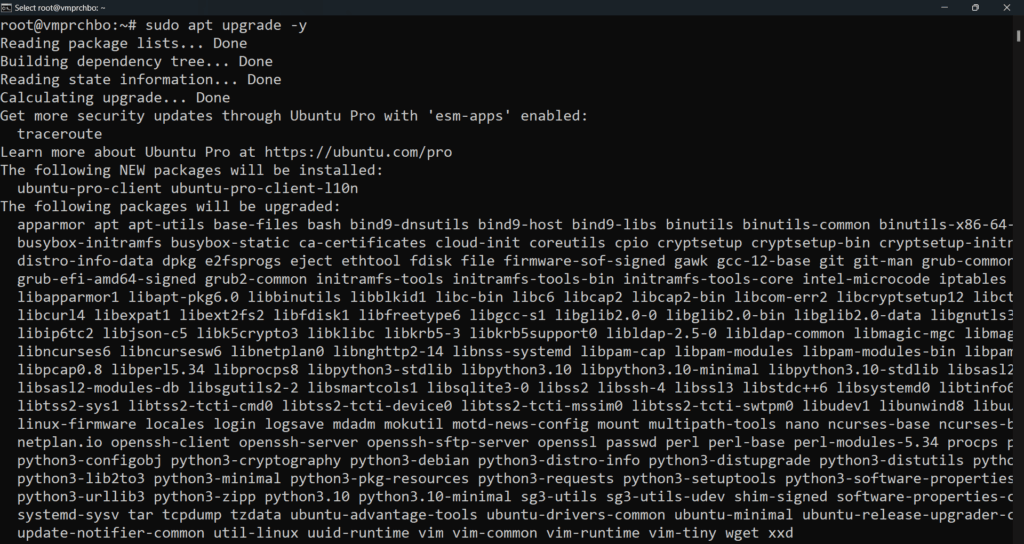Viewport: 1024px width, 544px height.
Task: Click the 'openssh-server' package name
Action: pos(298,442)
